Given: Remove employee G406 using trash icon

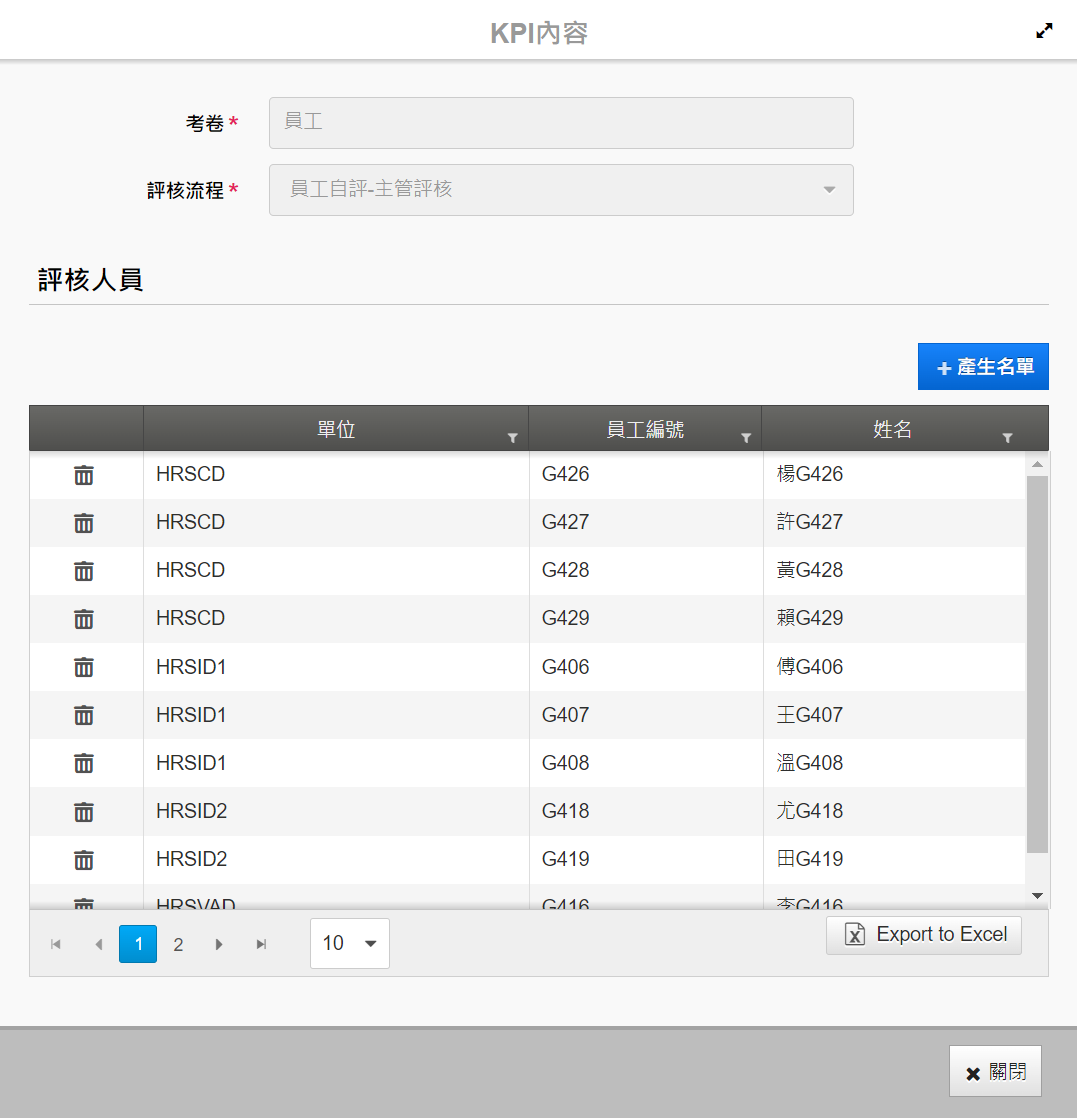Looking at the screenshot, I should tap(84, 667).
